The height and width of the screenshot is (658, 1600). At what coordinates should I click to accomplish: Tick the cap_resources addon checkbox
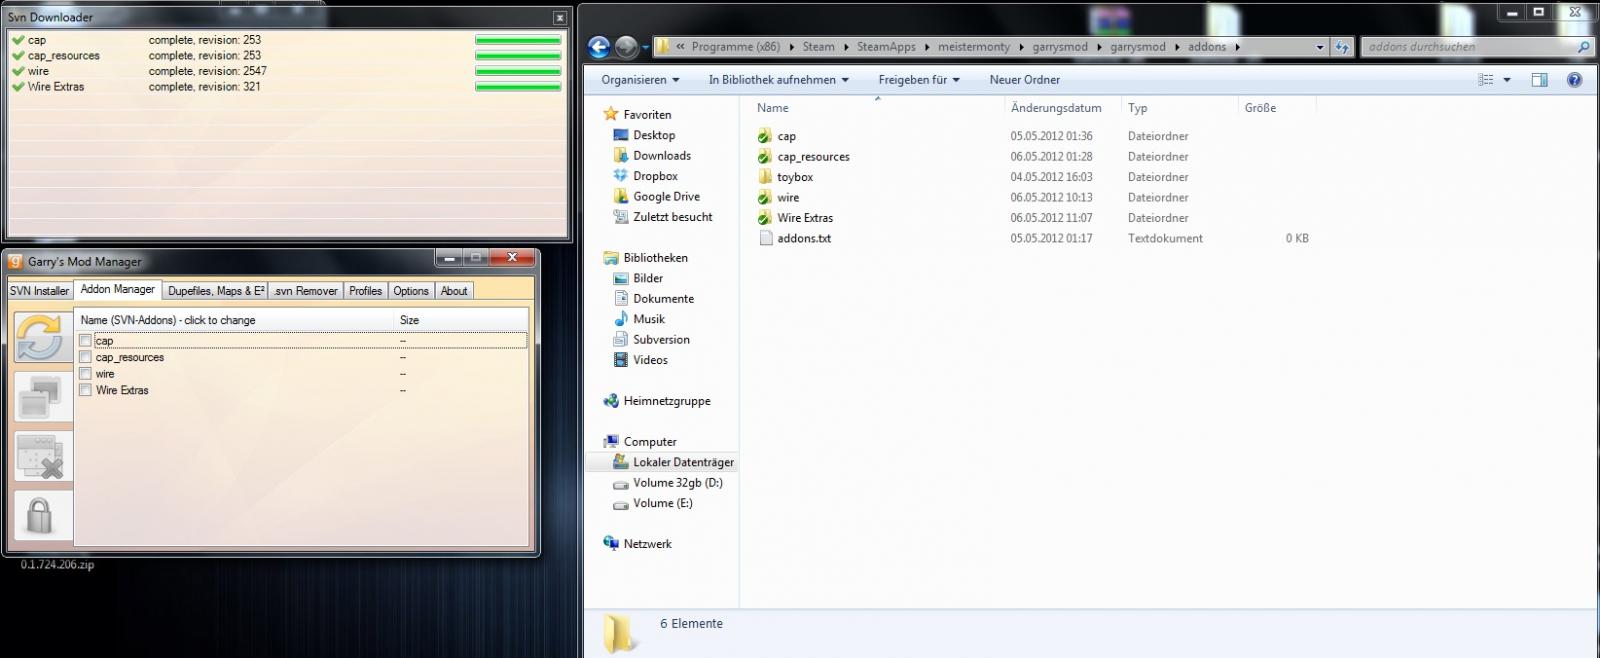coord(85,357)
